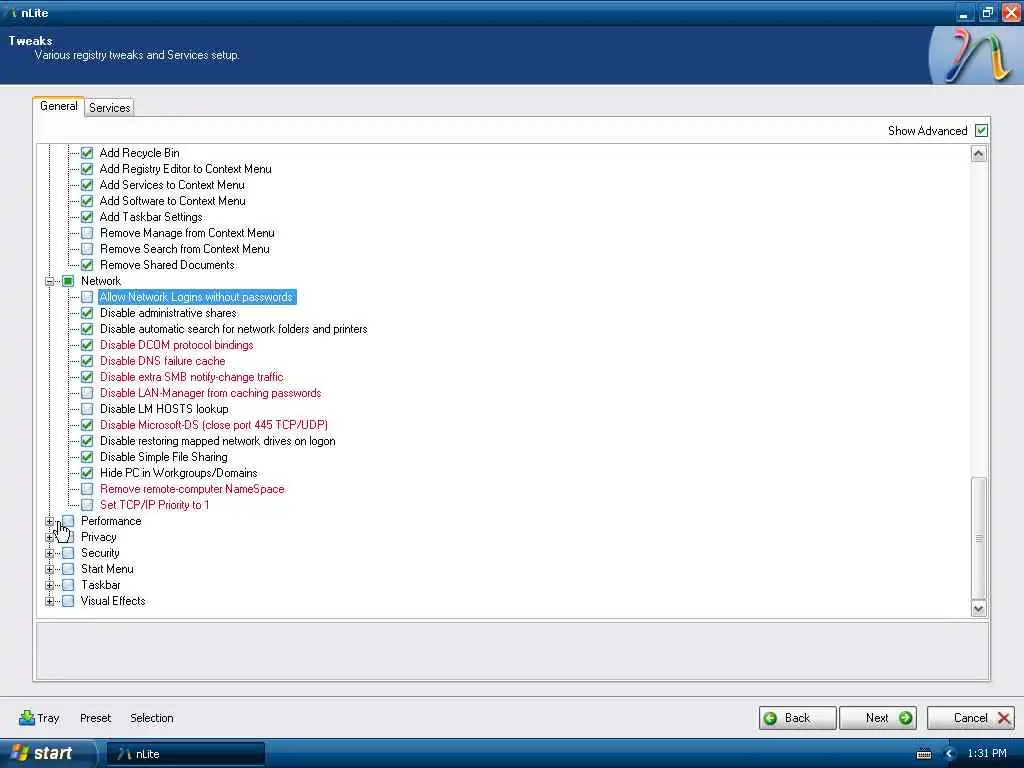1024x768 pixels.
Task: Click the green Back arrow button
Action: (797, 718)
